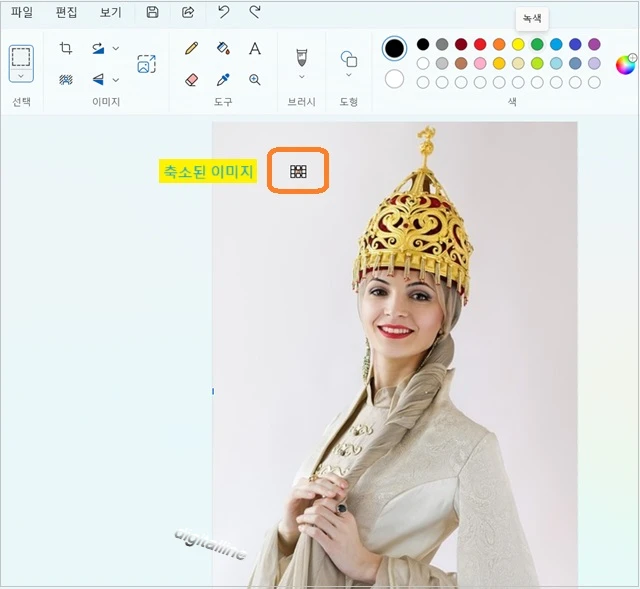Pick the orange palette swatch
Viewport: 640px width, 589px height.
(x=499, y=44)
